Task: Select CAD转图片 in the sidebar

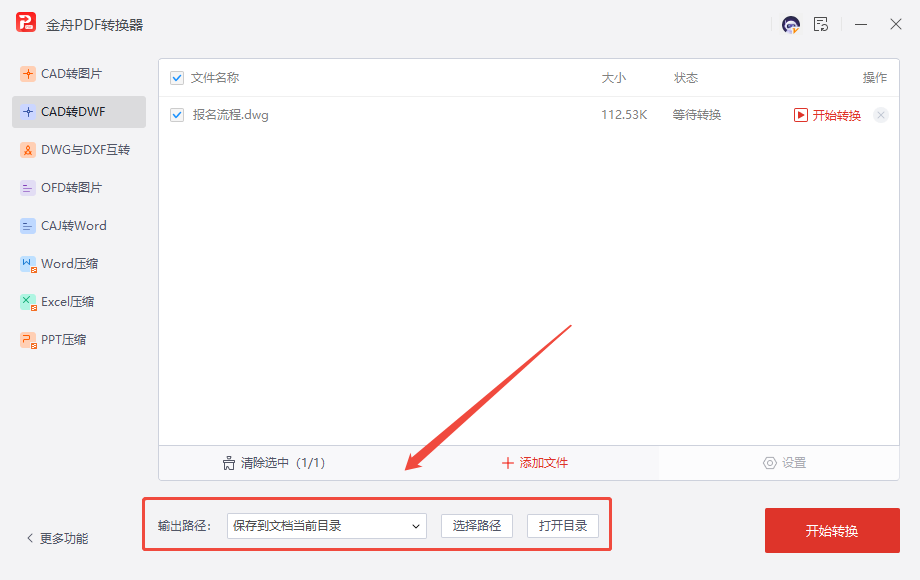Action: 79,74
